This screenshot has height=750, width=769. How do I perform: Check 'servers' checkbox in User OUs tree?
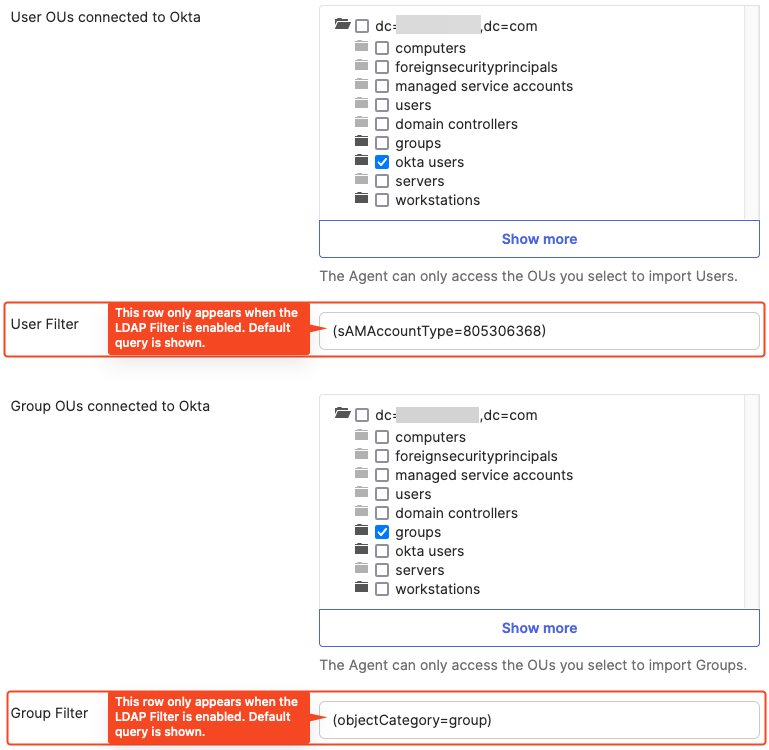(382, 181)
